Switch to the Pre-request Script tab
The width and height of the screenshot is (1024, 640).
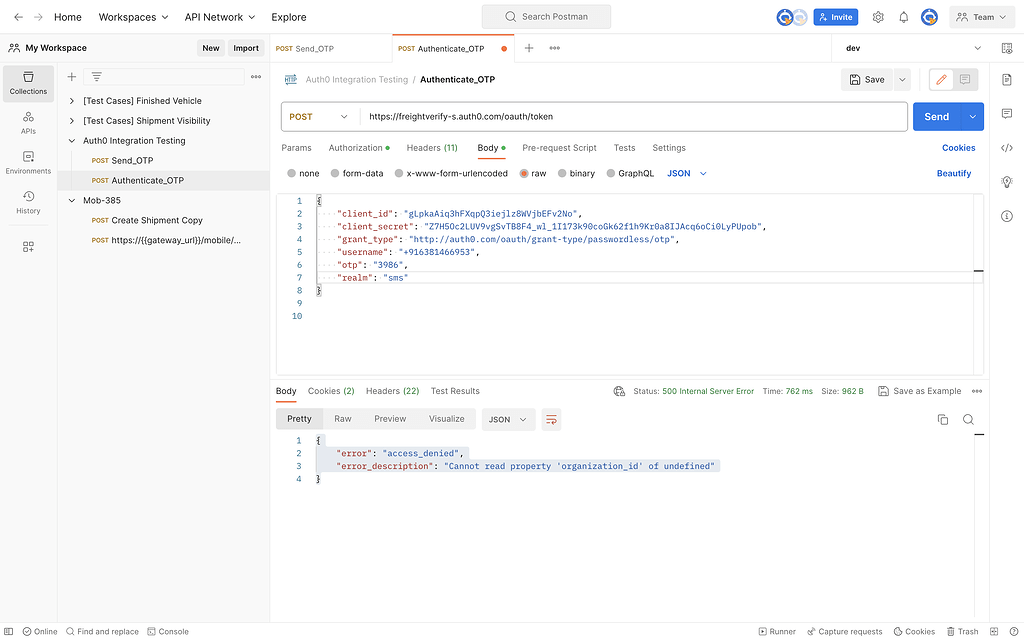click(559, 146)
